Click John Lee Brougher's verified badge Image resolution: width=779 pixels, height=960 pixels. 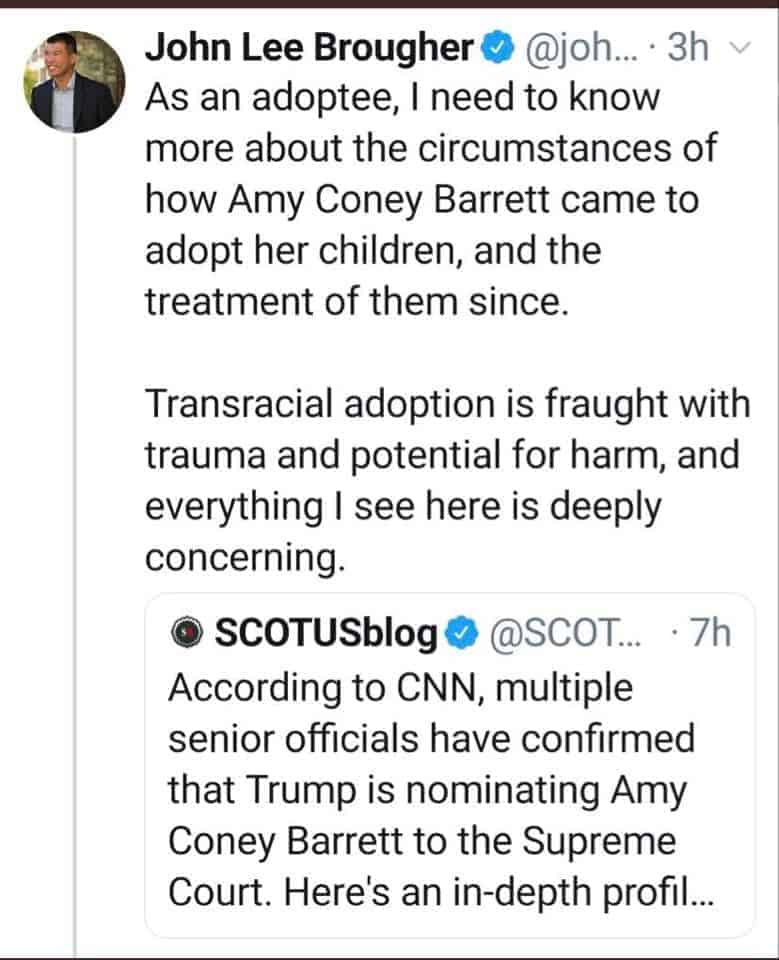click(x=497, y=48)
